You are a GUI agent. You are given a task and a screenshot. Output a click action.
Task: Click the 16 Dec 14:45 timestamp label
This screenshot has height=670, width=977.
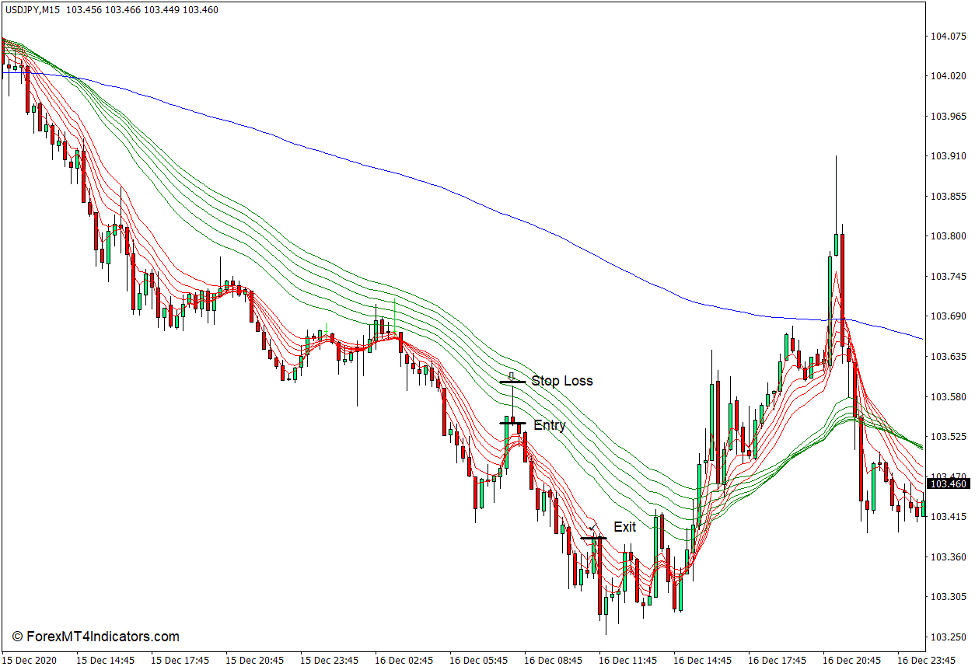[702, 659]
